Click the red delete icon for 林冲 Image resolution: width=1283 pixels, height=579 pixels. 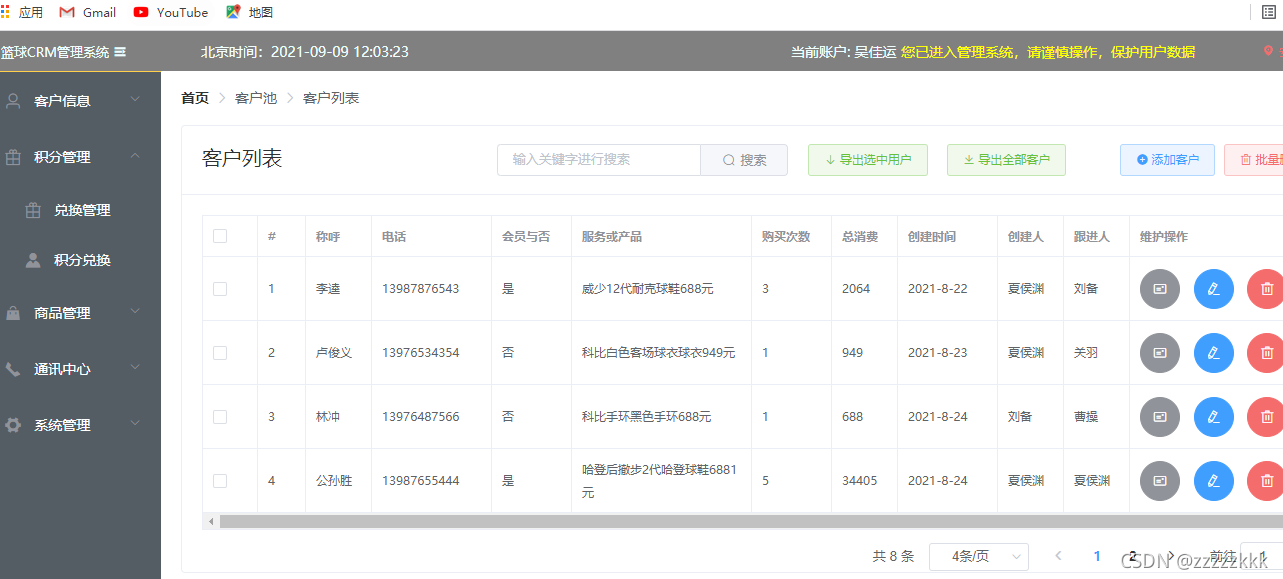1266,417
